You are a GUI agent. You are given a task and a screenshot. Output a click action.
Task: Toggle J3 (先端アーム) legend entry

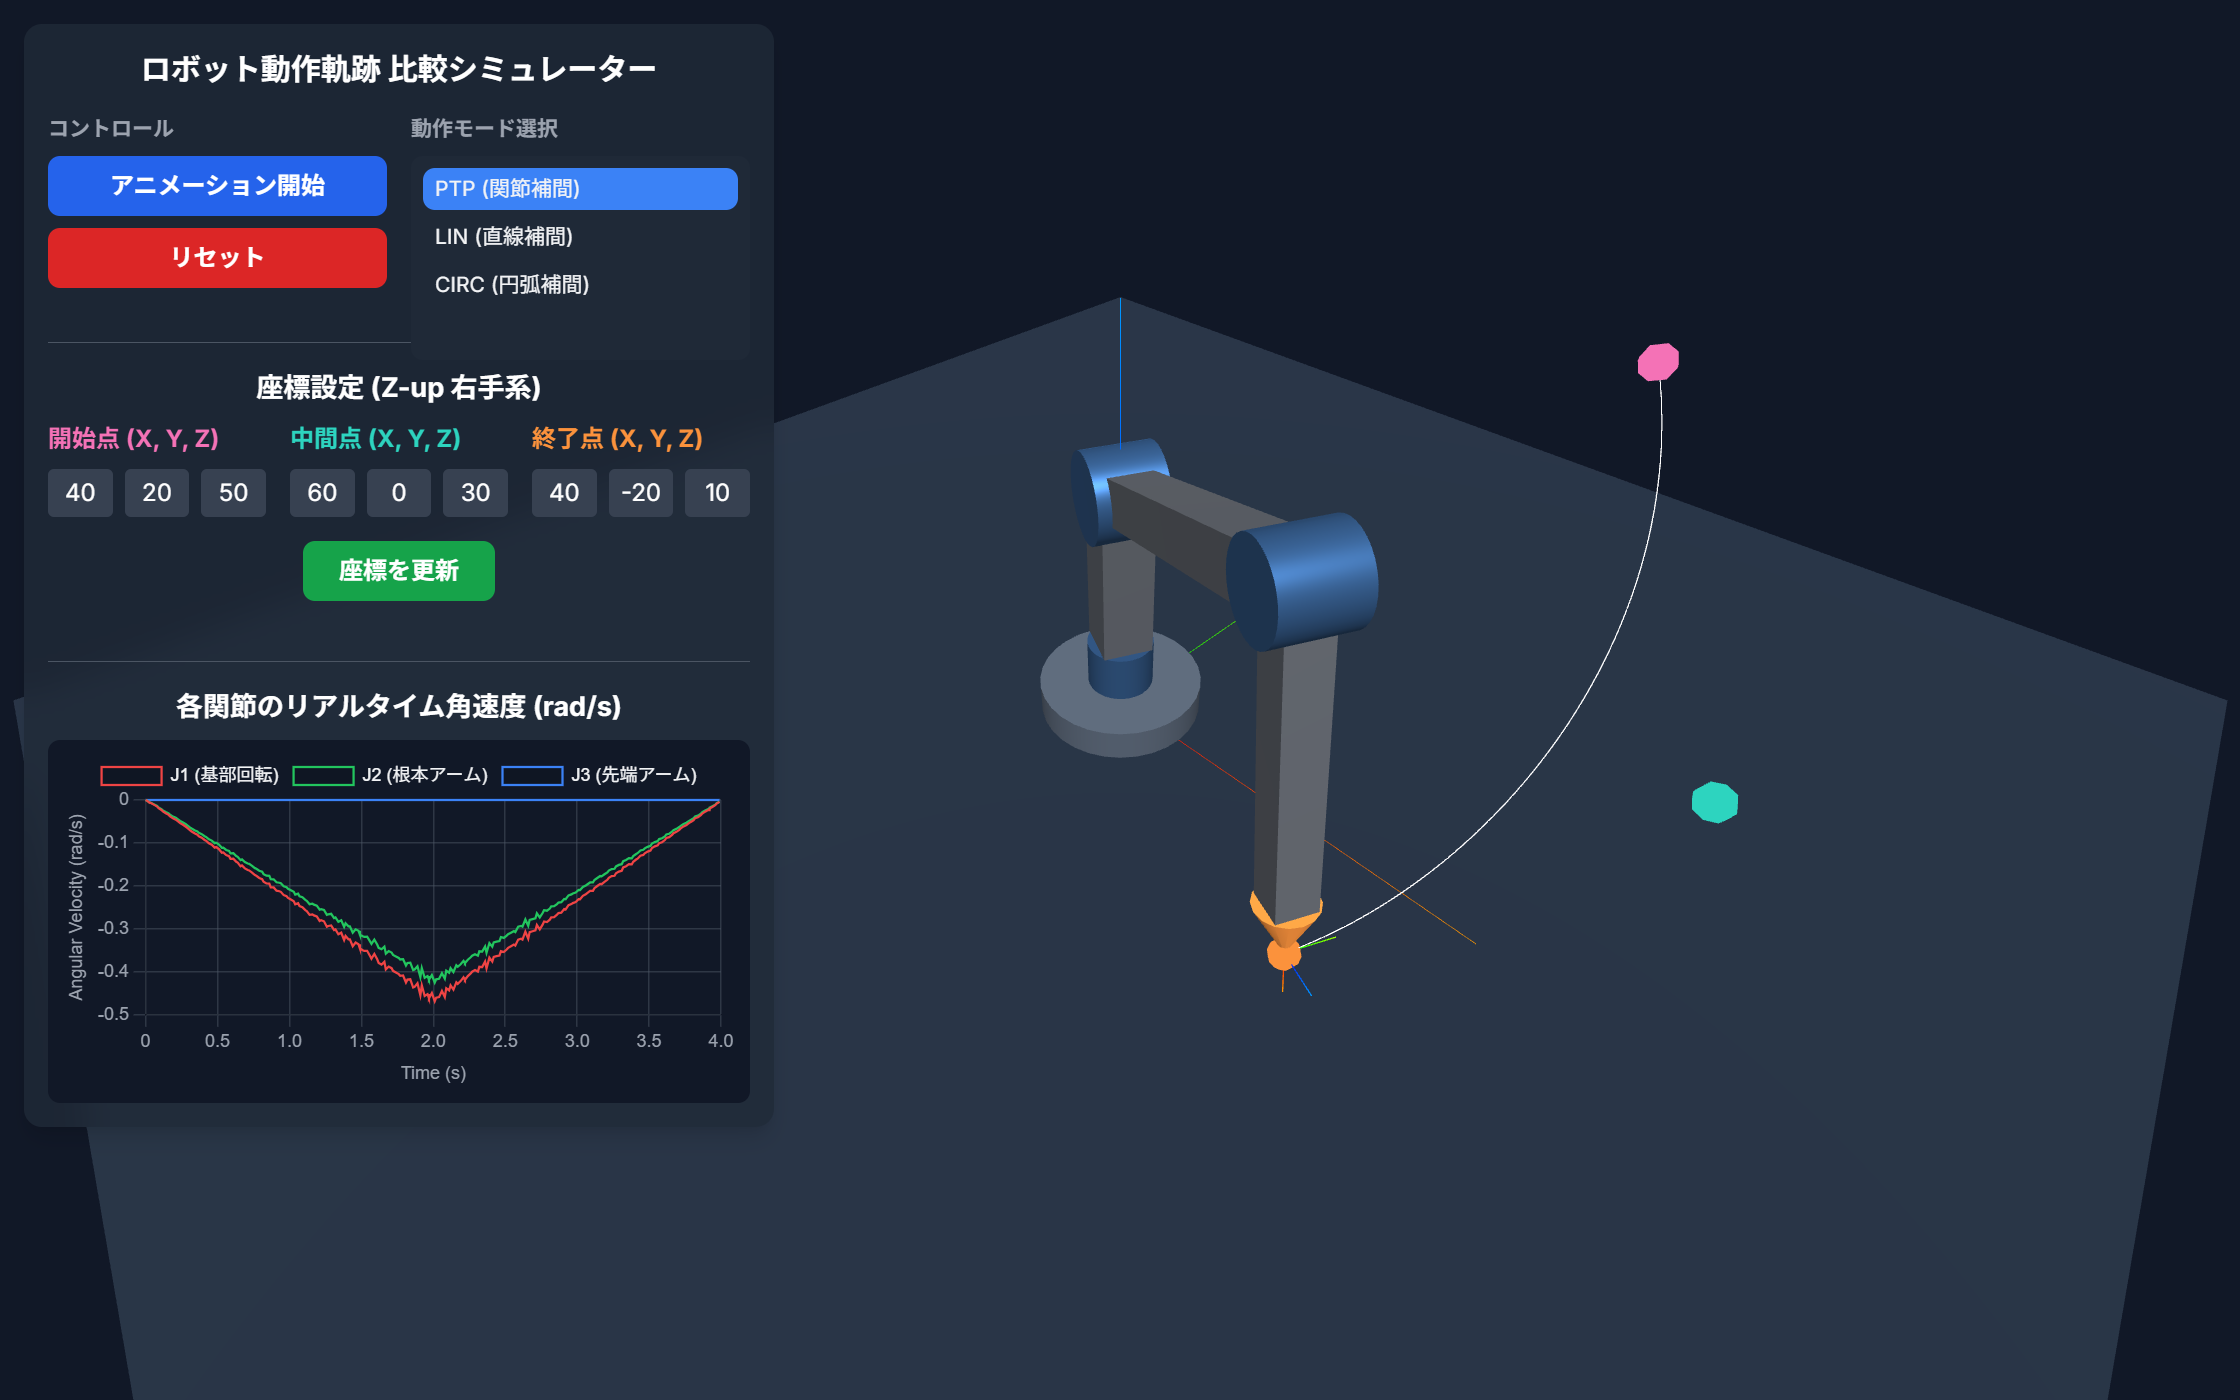click(x=599, y=775)
